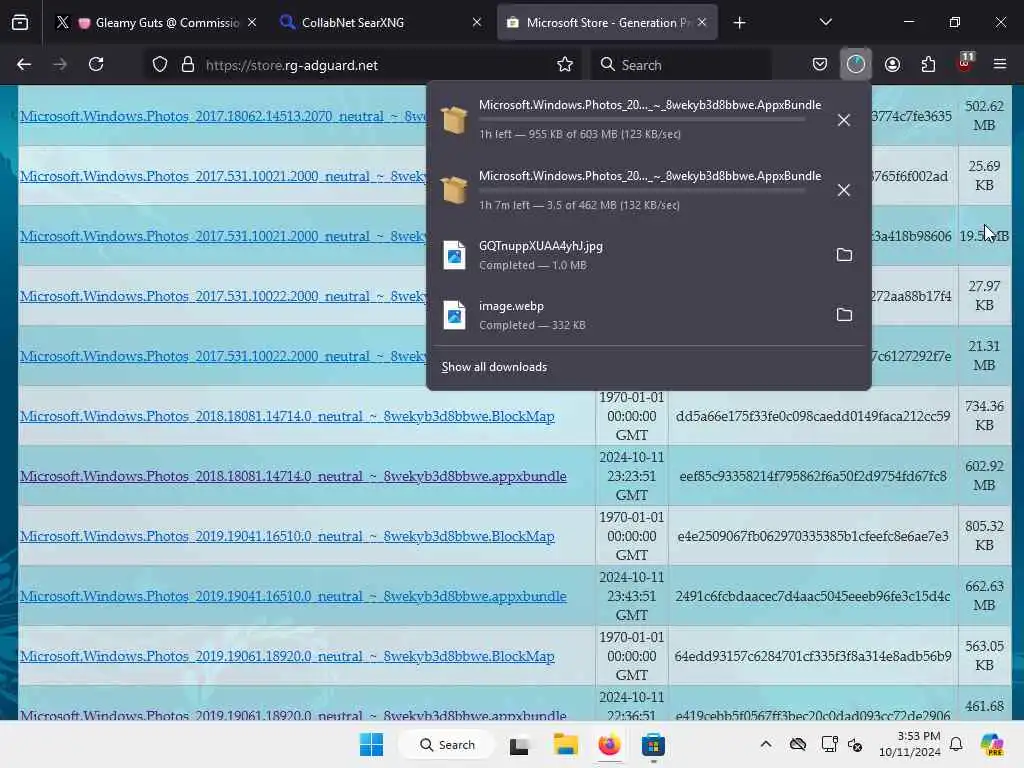The width and height of the screenshot is (1024, 768).
Task: Click SHA hash dd5a66e175f33fe0c098 cell
Action: click(x=813, y=416)
